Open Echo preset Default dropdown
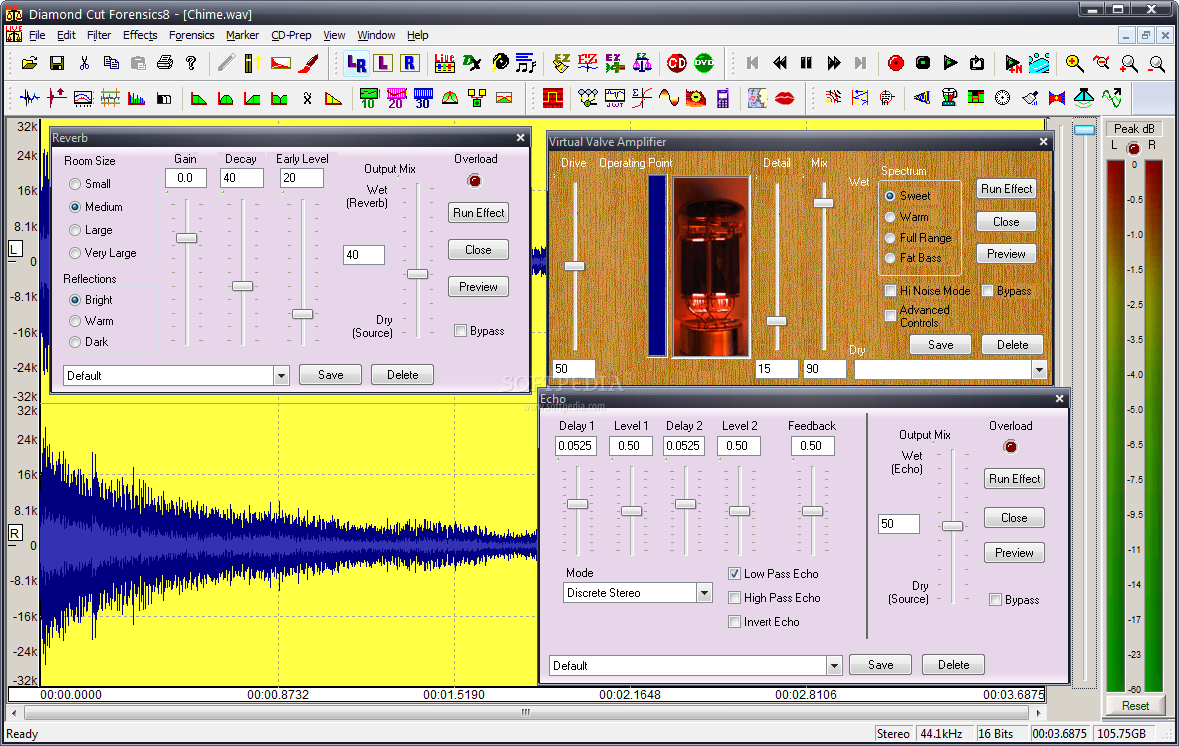 (x=834, y=666)
